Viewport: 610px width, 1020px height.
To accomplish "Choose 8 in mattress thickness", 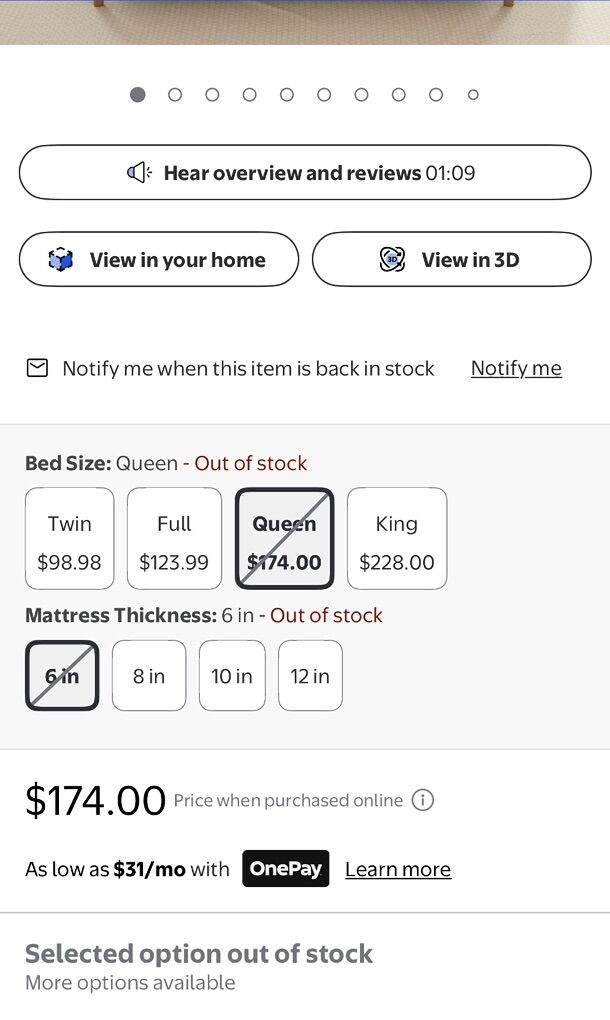I will click(x=149, y=676).
